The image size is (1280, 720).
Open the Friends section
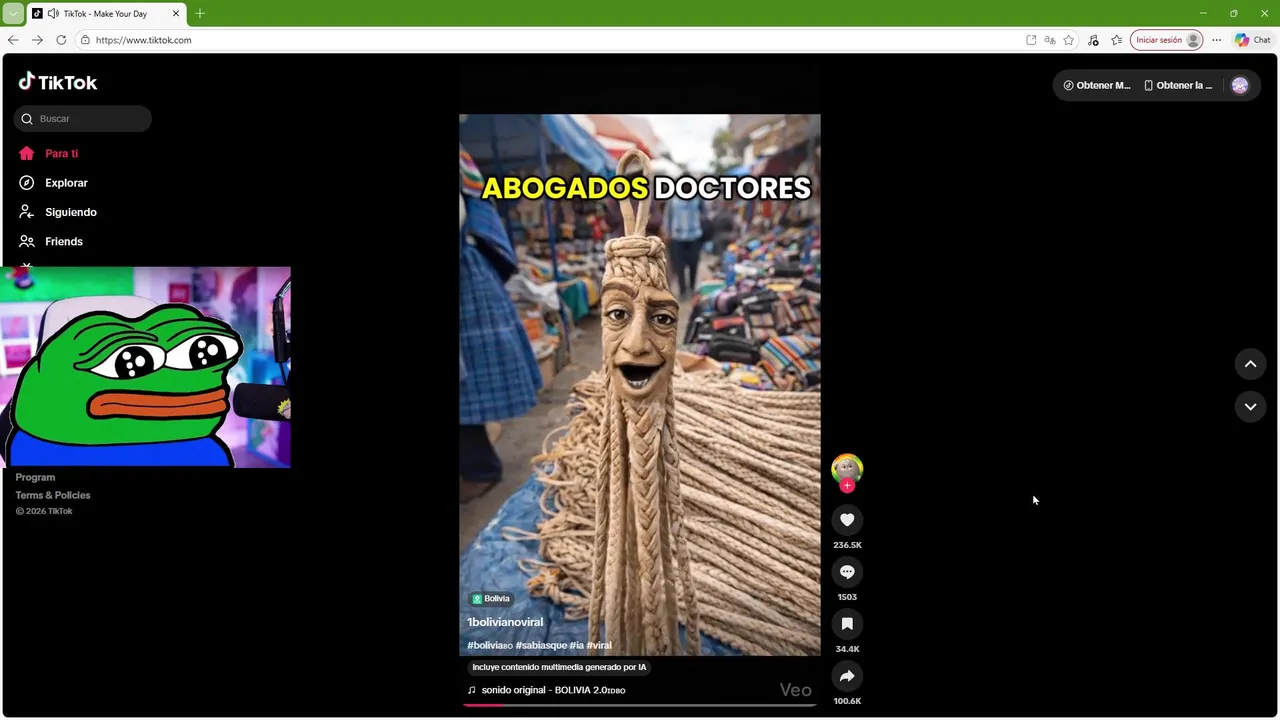point(50,241)
